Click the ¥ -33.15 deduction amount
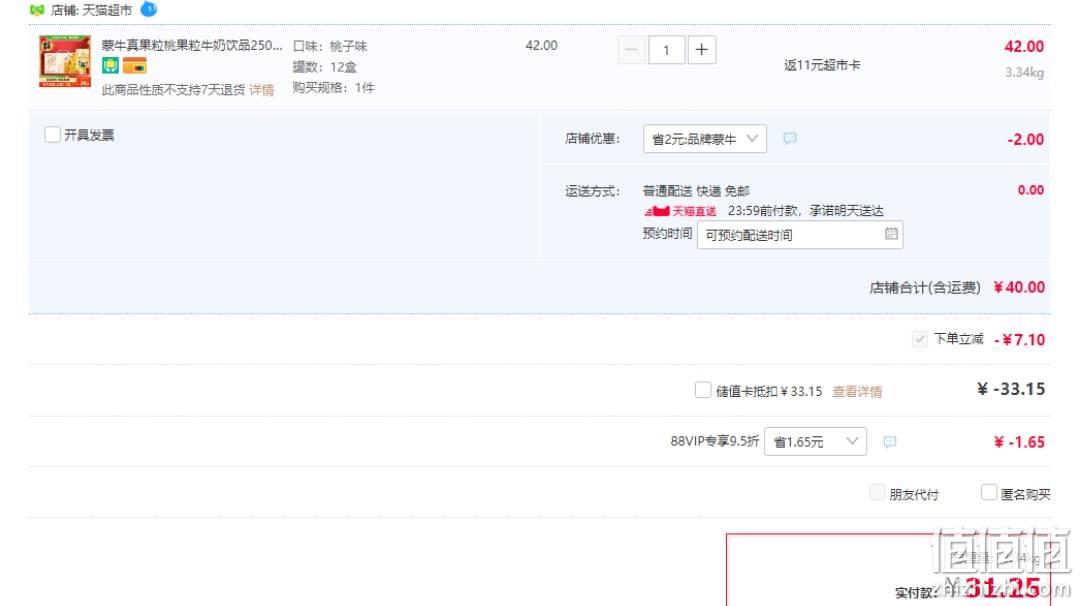This screenshot has width=1080, height=606. pos(1010,389)
